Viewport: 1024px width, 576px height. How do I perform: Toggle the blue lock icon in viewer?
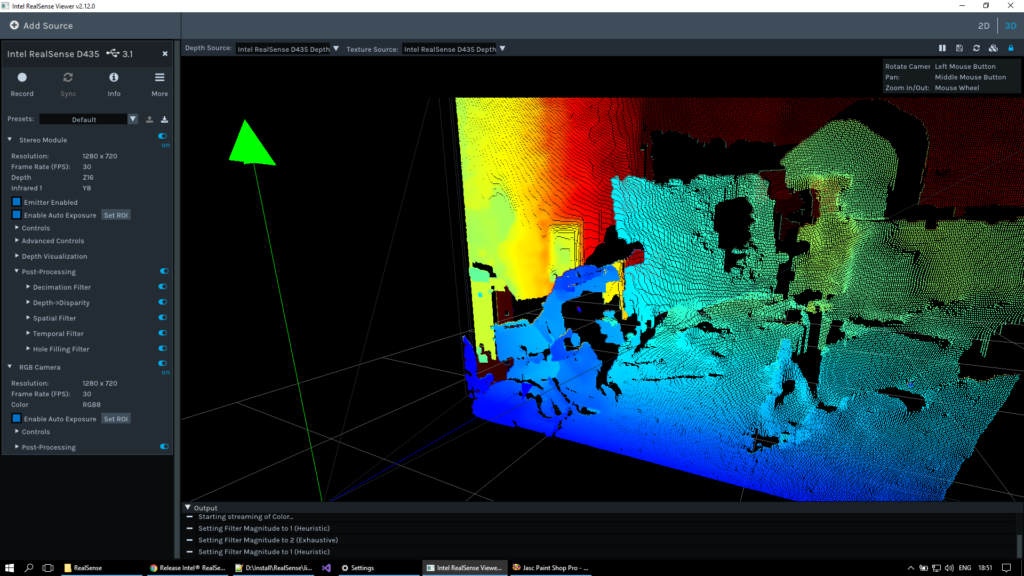coord(1011,48)
